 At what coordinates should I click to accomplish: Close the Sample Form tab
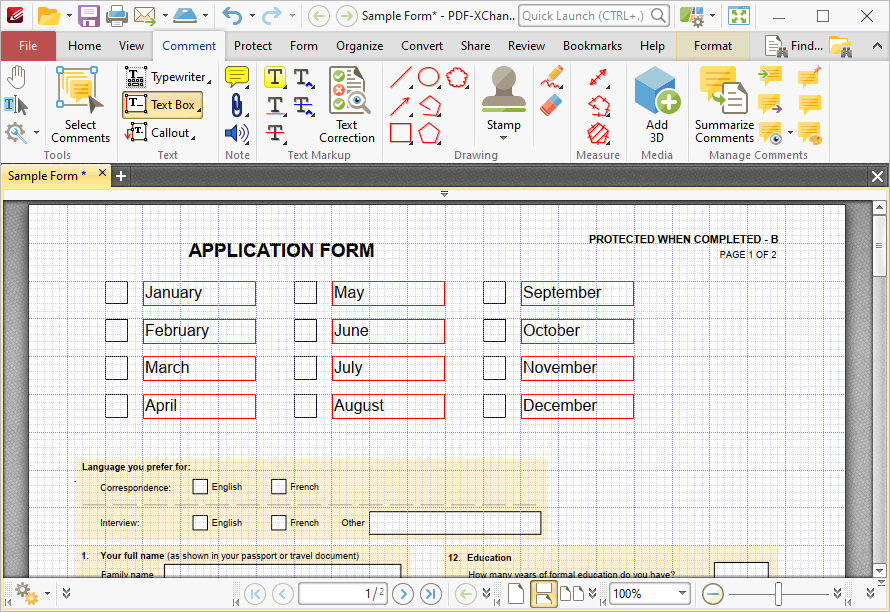coord(102,173)
